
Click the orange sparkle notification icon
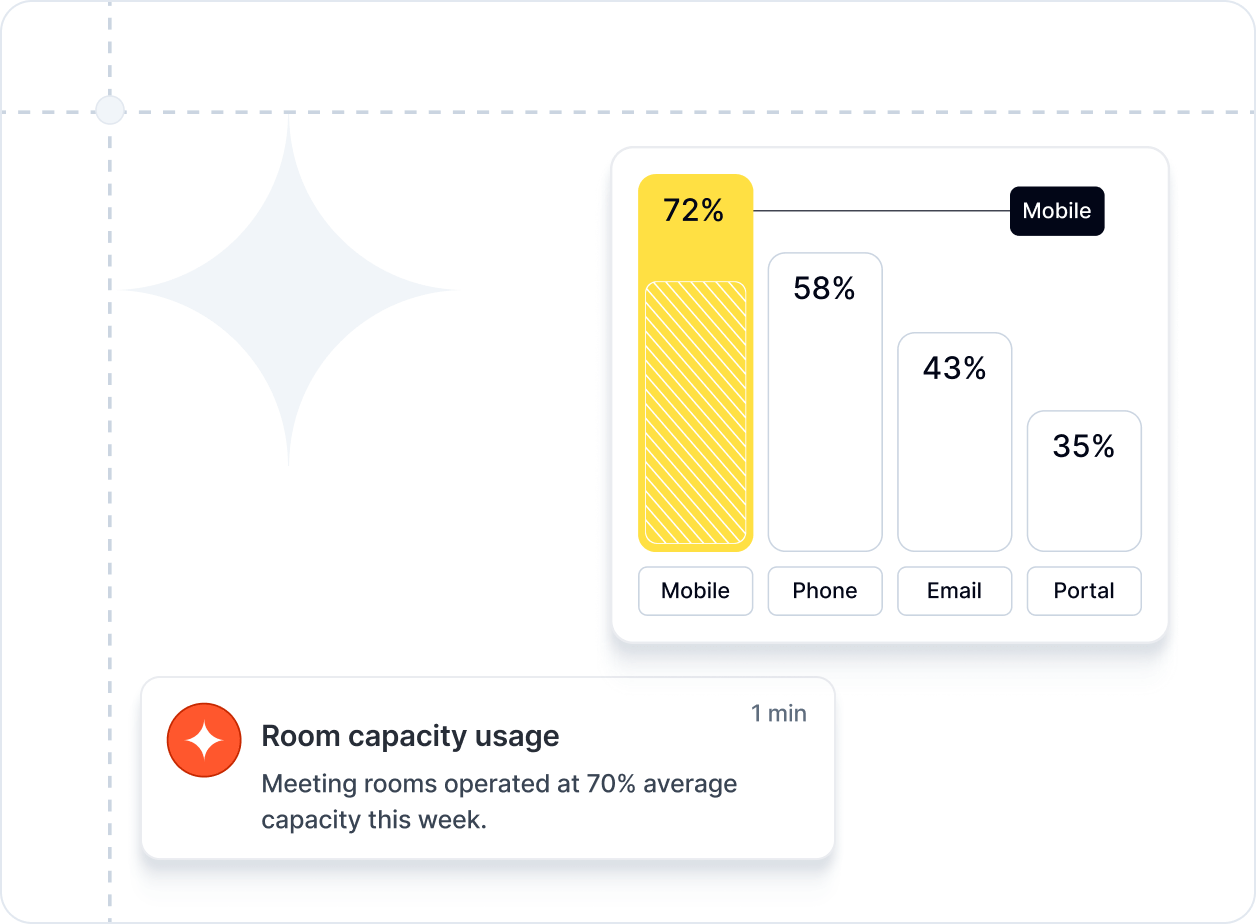(x=204, y=740)
